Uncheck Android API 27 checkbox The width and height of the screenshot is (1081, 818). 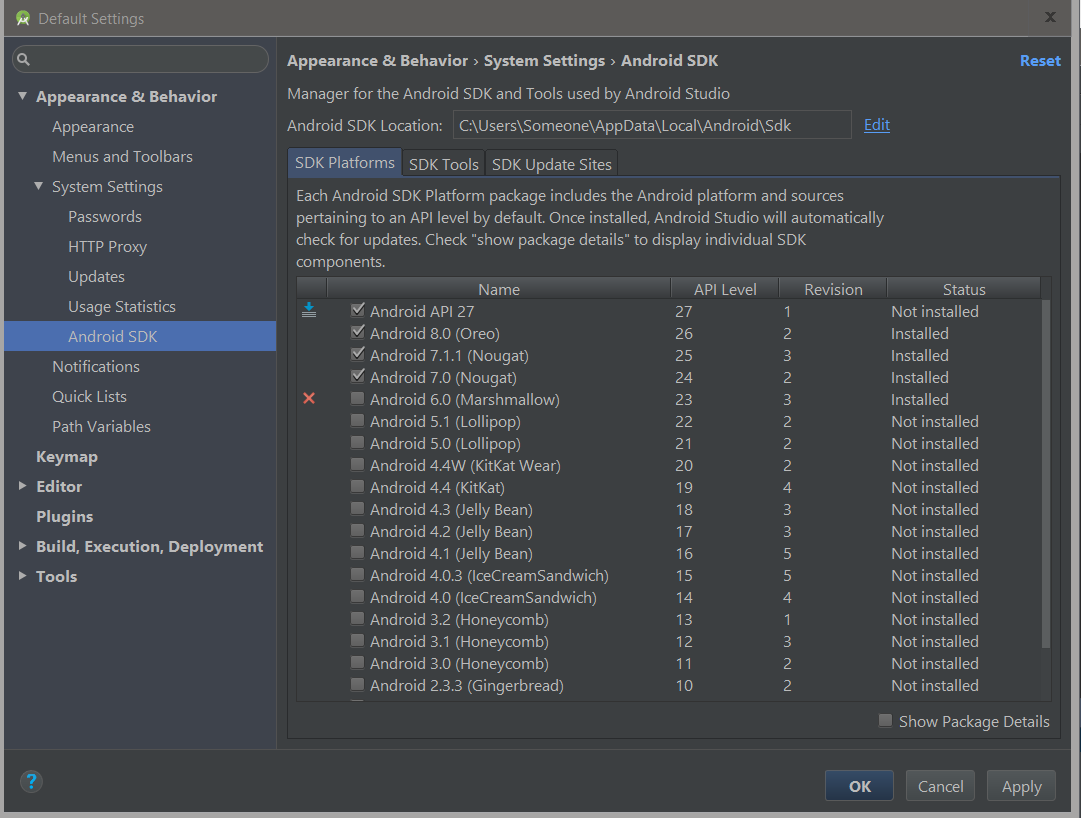click(x=357, y=310)
